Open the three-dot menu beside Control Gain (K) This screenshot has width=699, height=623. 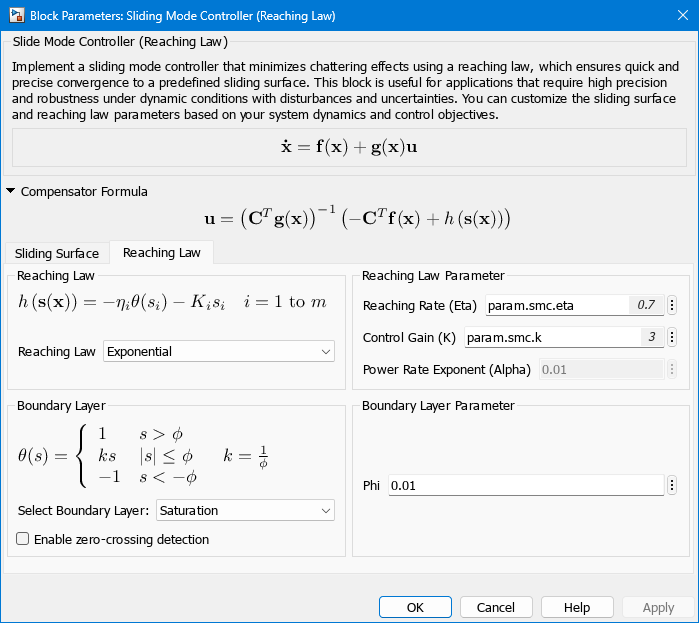(x=672, y=338)
